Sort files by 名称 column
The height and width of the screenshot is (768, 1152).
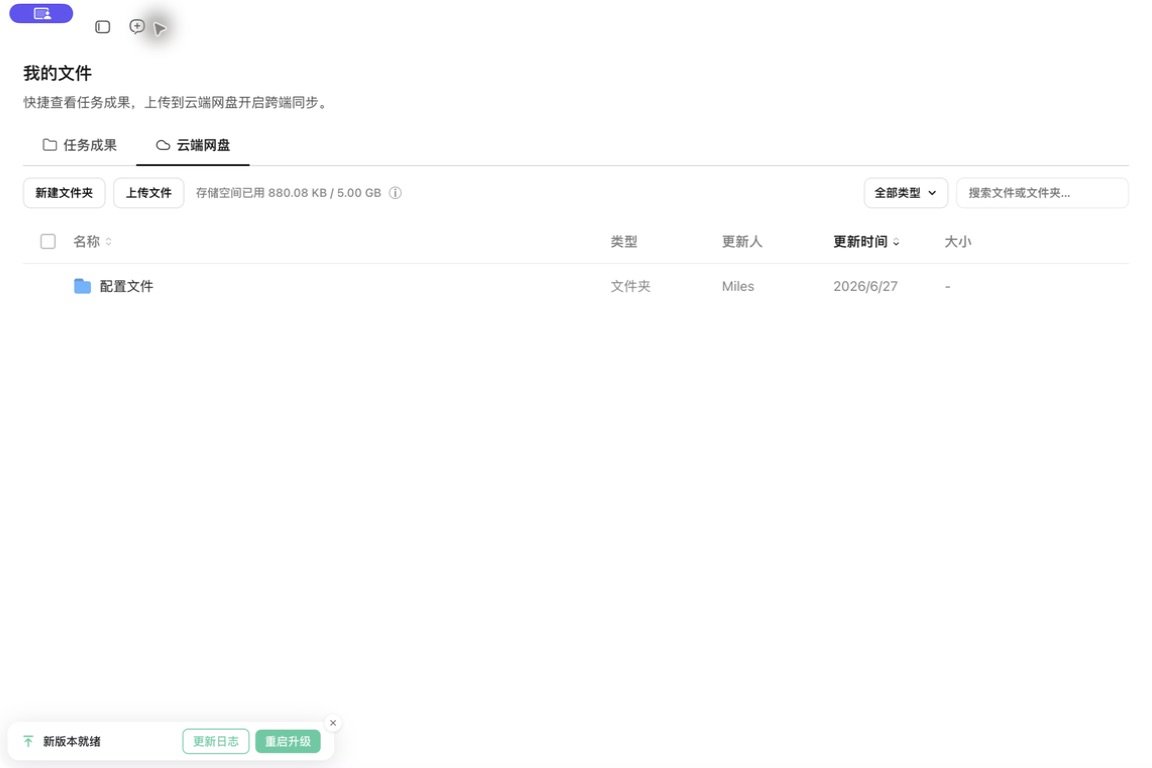[x=93, y=242]
